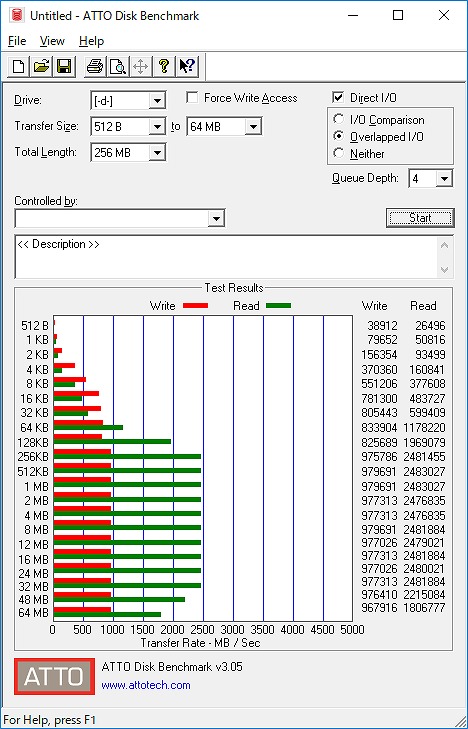
Task: Click the Write column header
Action: [374, 305]
